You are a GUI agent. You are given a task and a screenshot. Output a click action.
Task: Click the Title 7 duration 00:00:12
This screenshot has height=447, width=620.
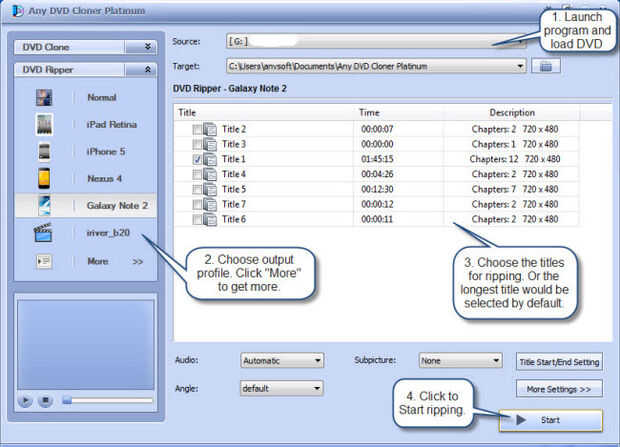point(377,205)
